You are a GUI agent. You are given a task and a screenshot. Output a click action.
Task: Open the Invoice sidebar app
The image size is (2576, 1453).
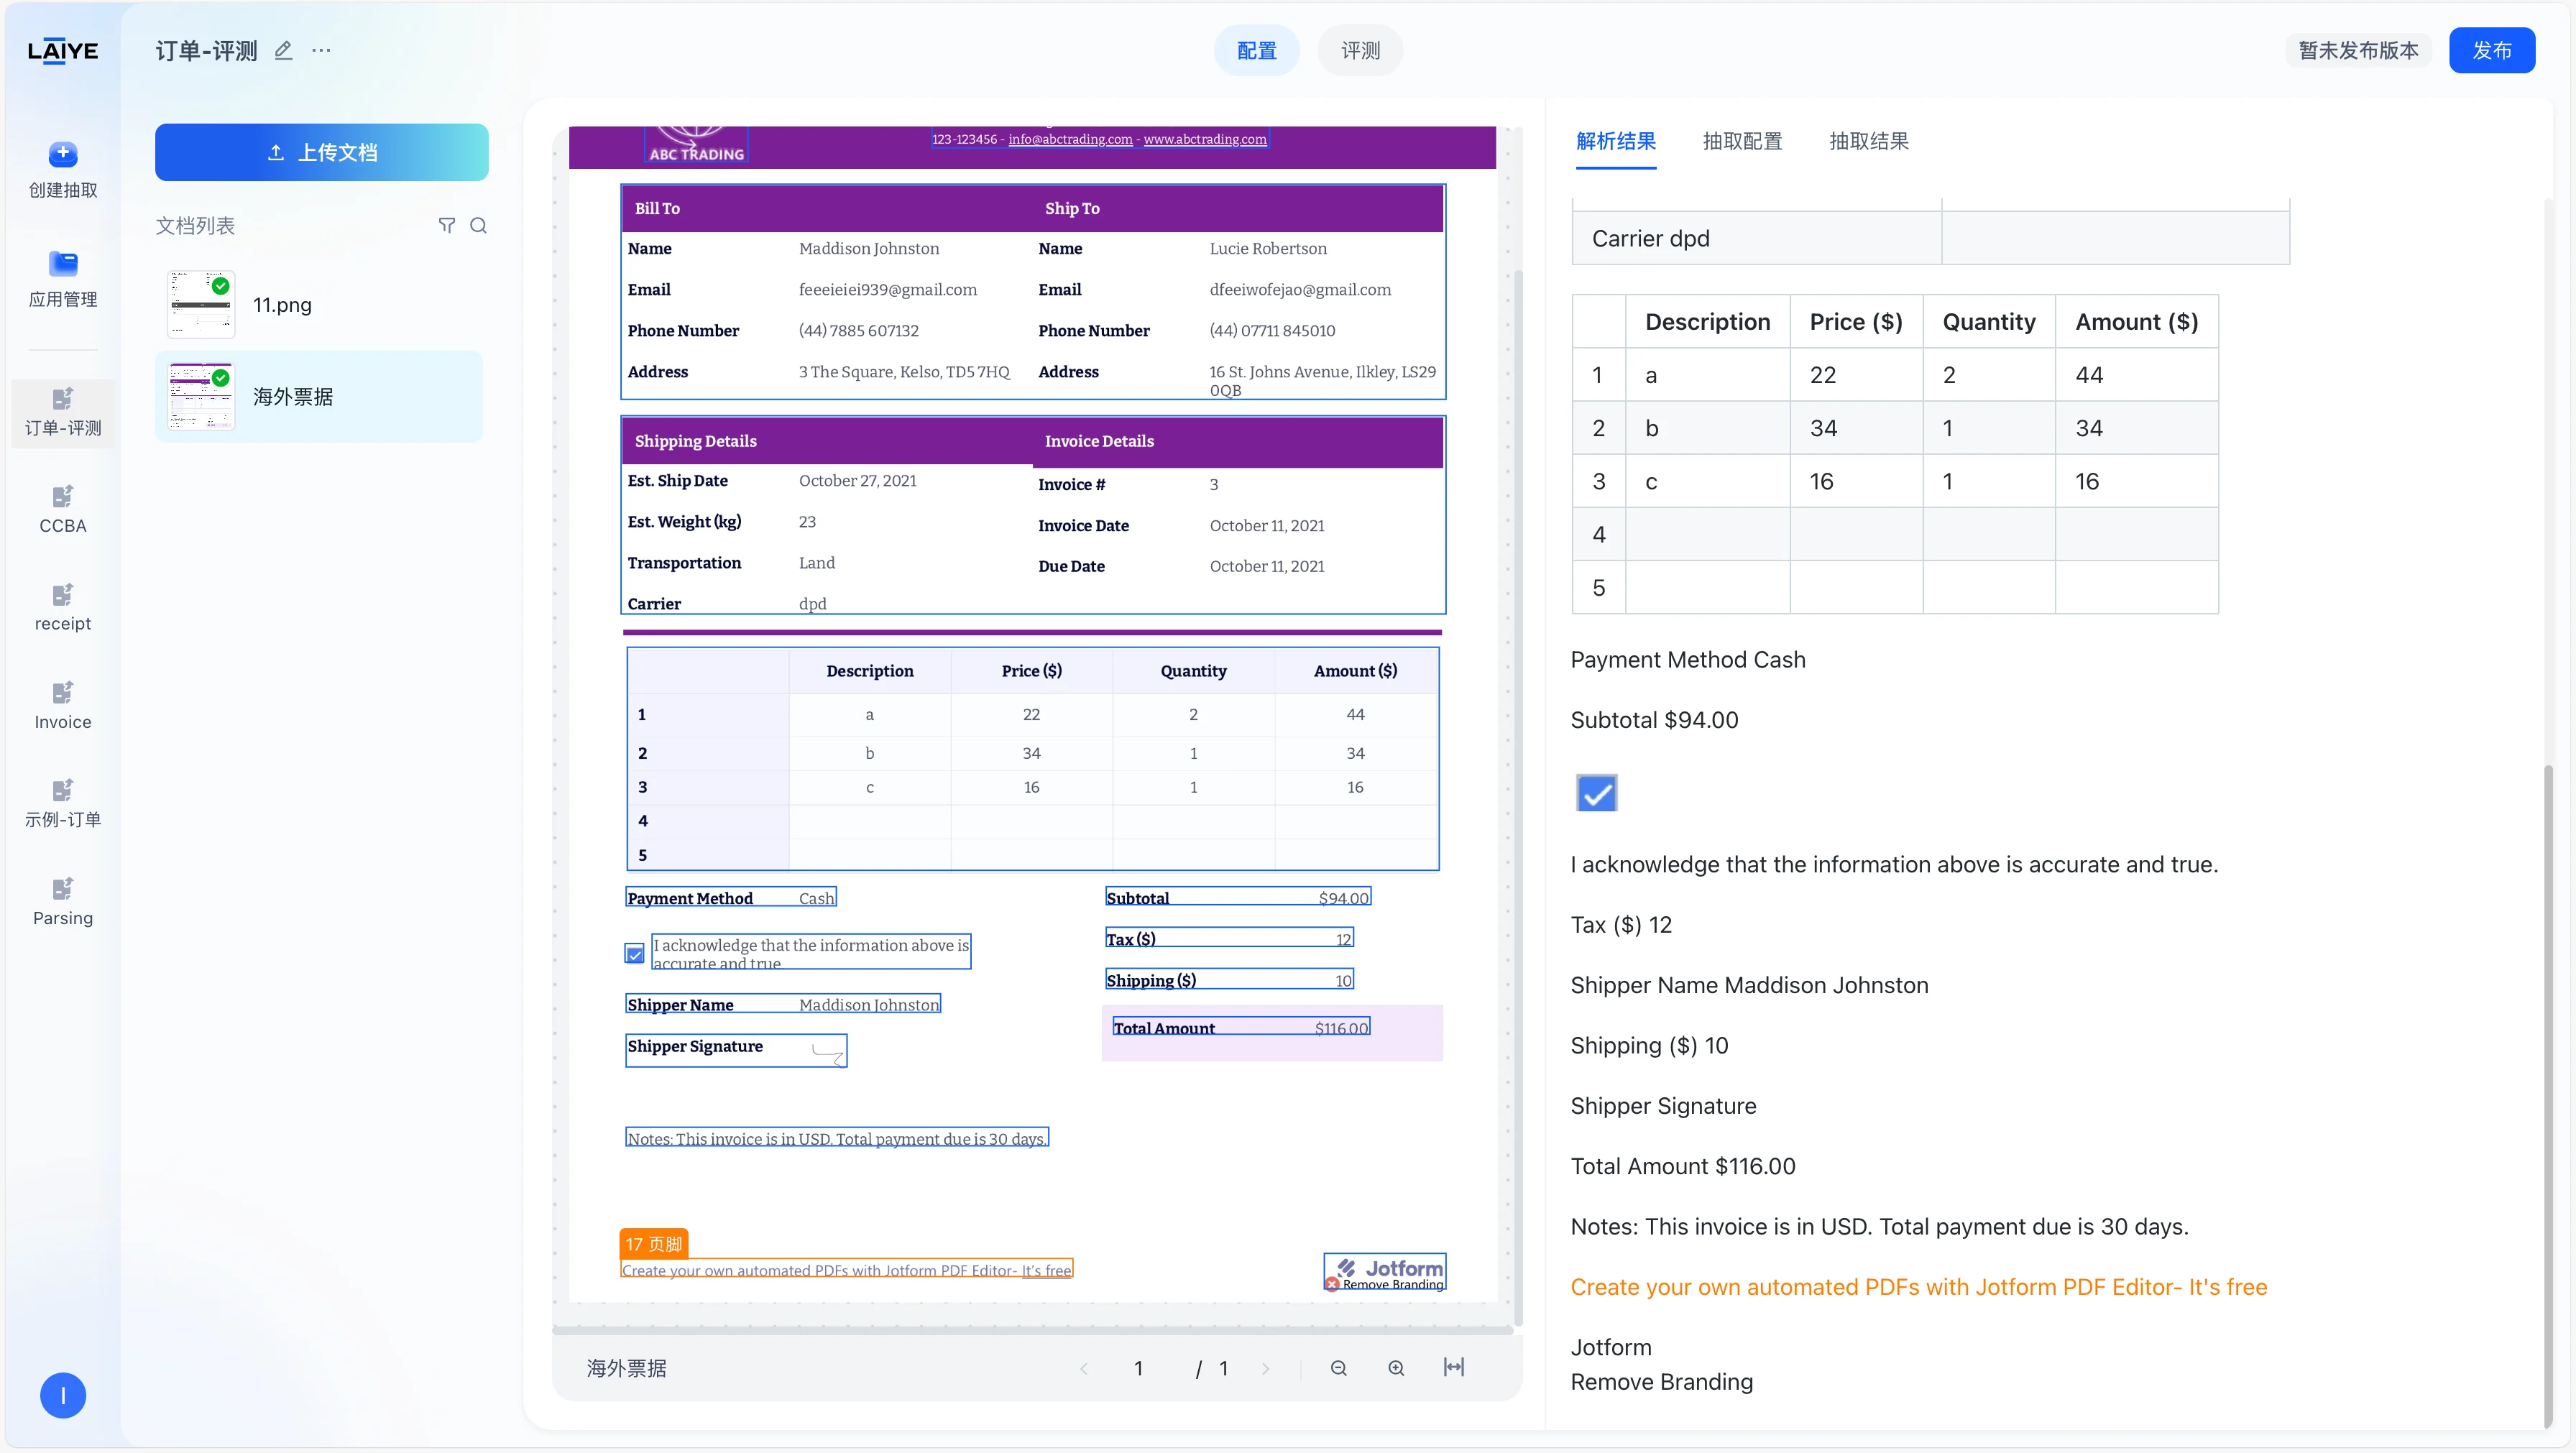pyautogui.click(x=62, y=706)
